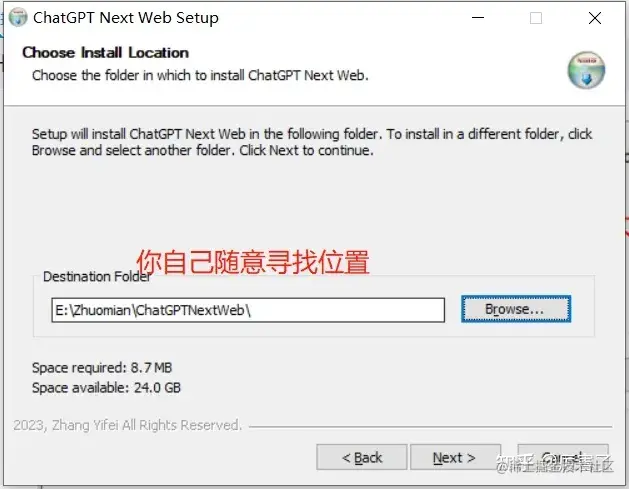Click the watermark text at the bottom right

point(555,464)
